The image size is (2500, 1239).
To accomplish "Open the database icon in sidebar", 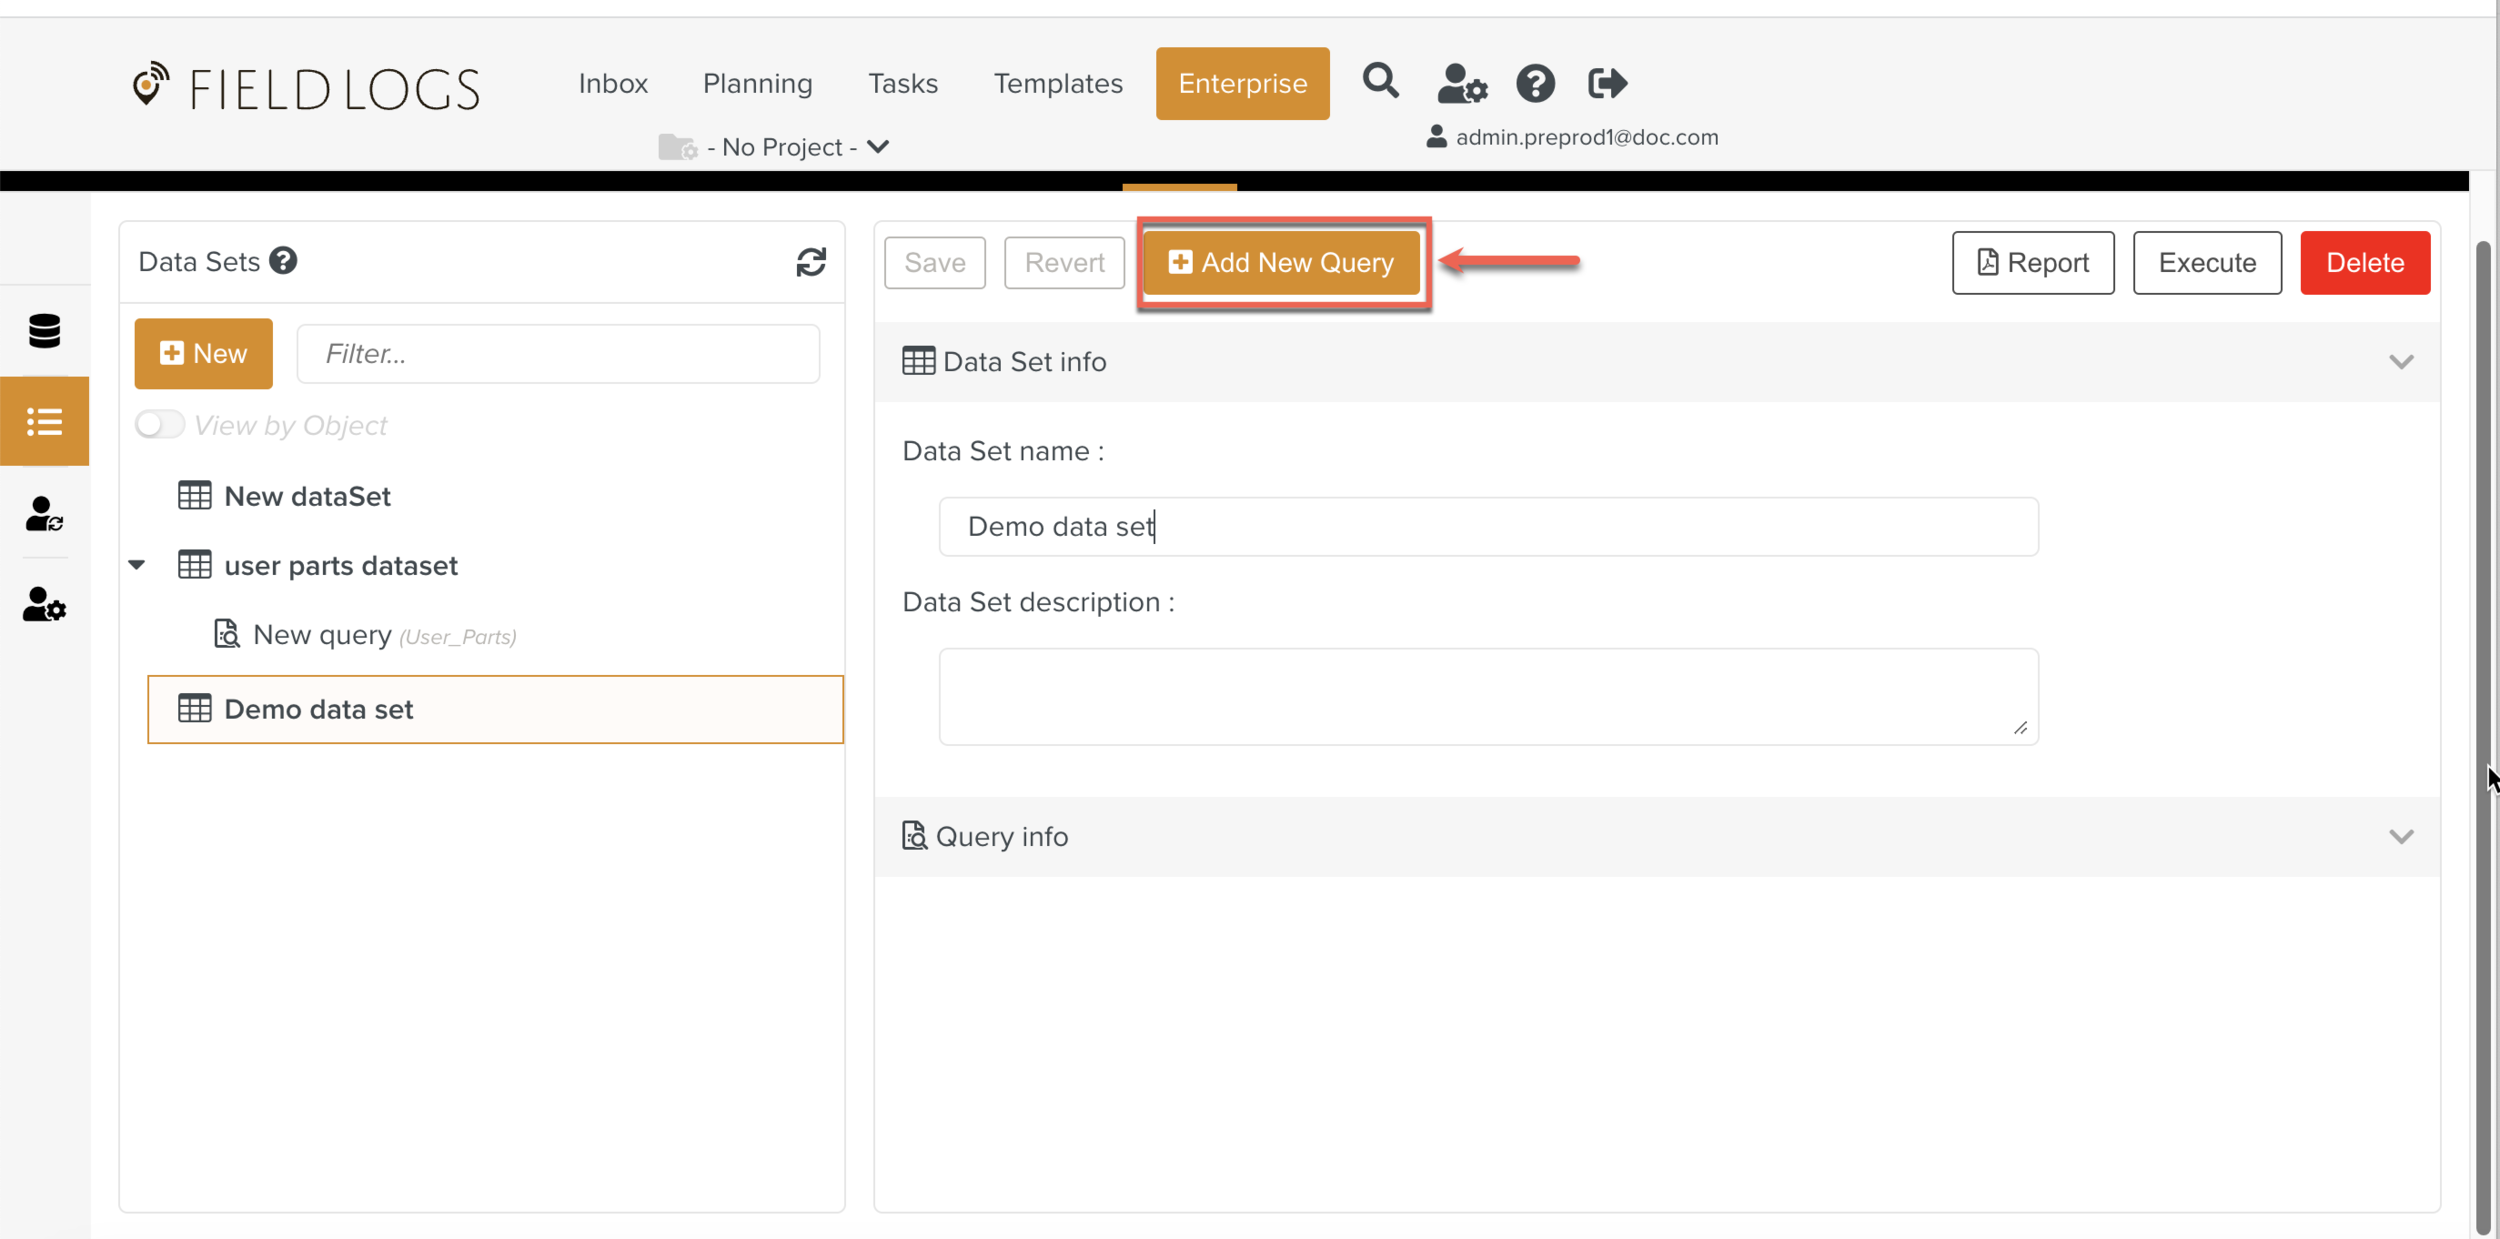I will [44, 331].
